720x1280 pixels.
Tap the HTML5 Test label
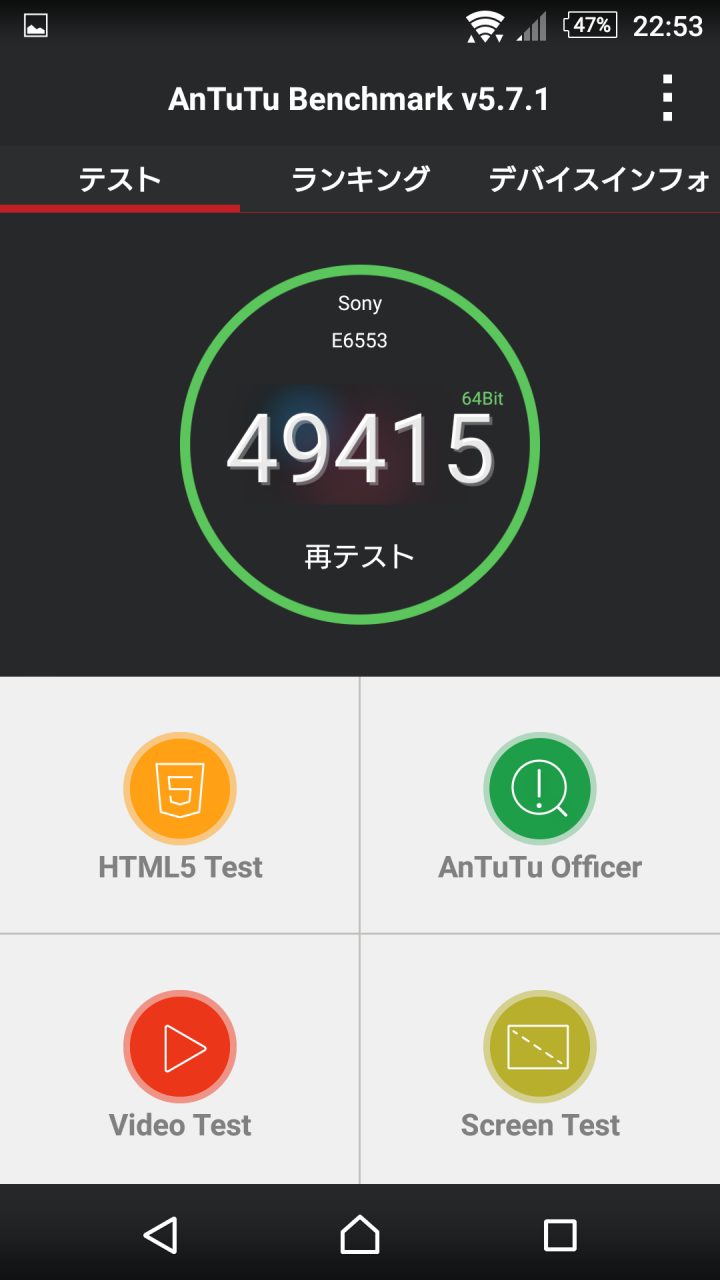(x=180, y=867)
